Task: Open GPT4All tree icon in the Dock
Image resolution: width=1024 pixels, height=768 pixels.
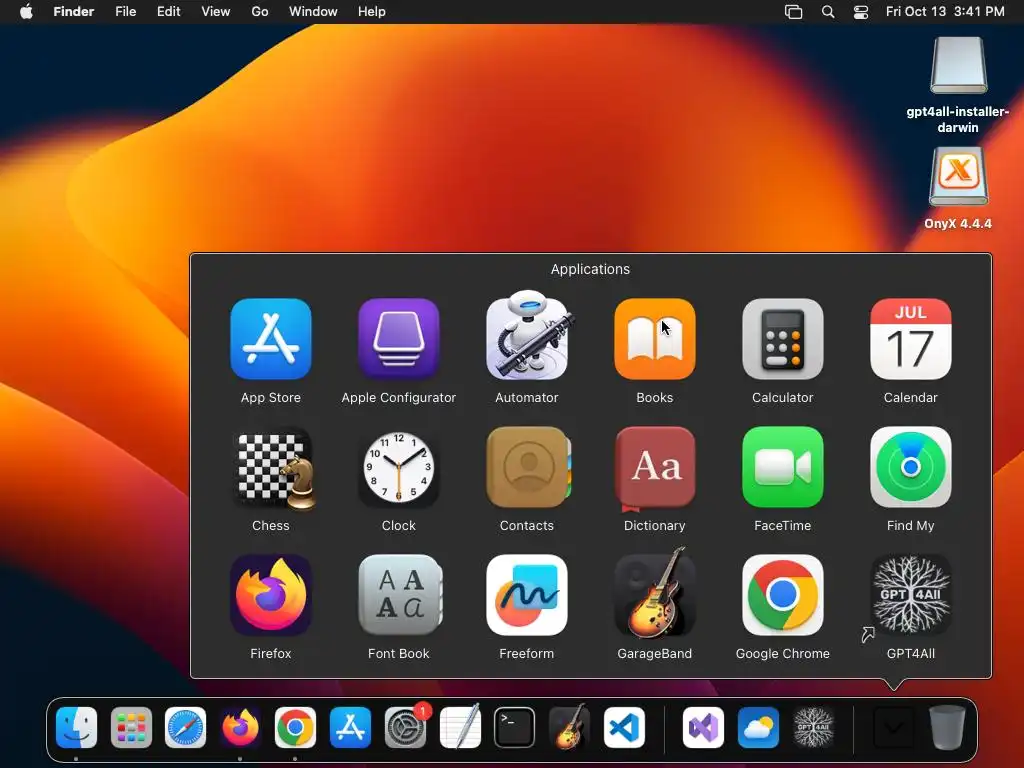Action: [x=813, y=727]
